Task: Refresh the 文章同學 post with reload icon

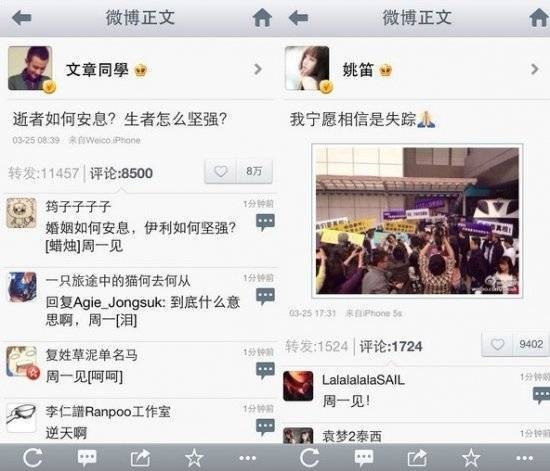Action: point(33,458)
